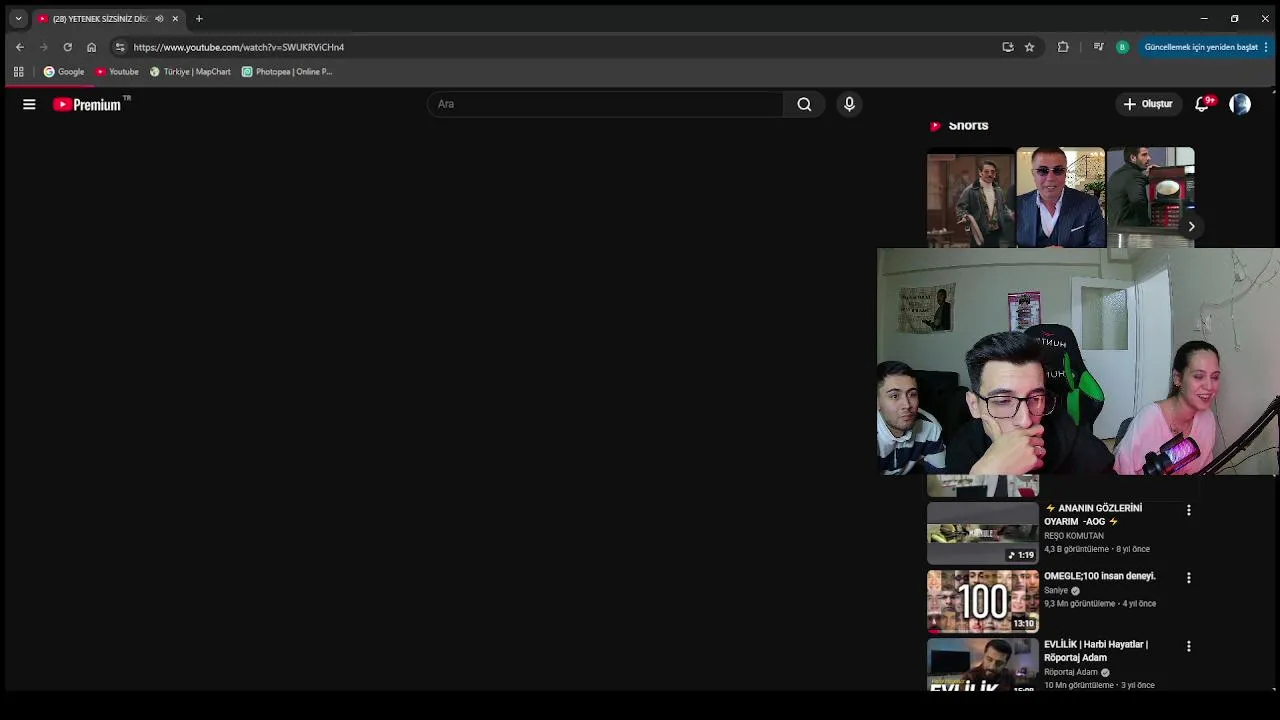Open the apps grid in bookmarks bar
This screenshot has height=720, width=1280.
pos(18,72)
